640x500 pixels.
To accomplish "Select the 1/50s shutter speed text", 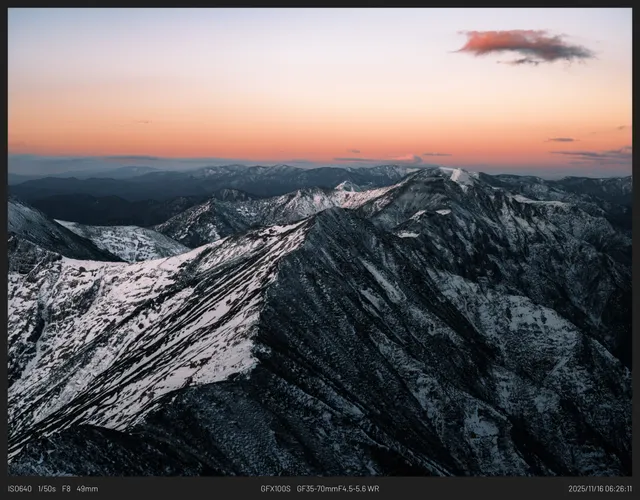I will click(x=47, y=489).
